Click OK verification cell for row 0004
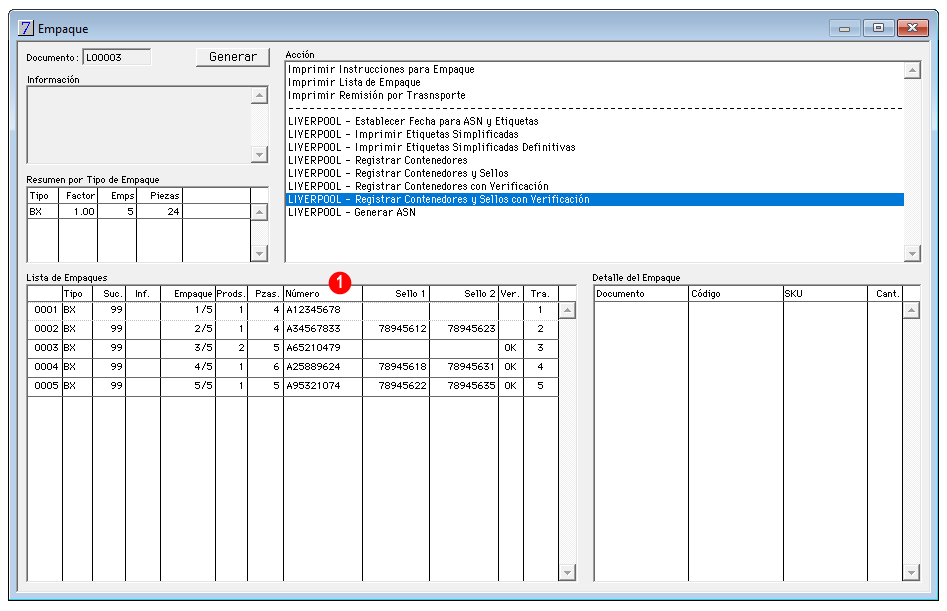 (510, 366)
